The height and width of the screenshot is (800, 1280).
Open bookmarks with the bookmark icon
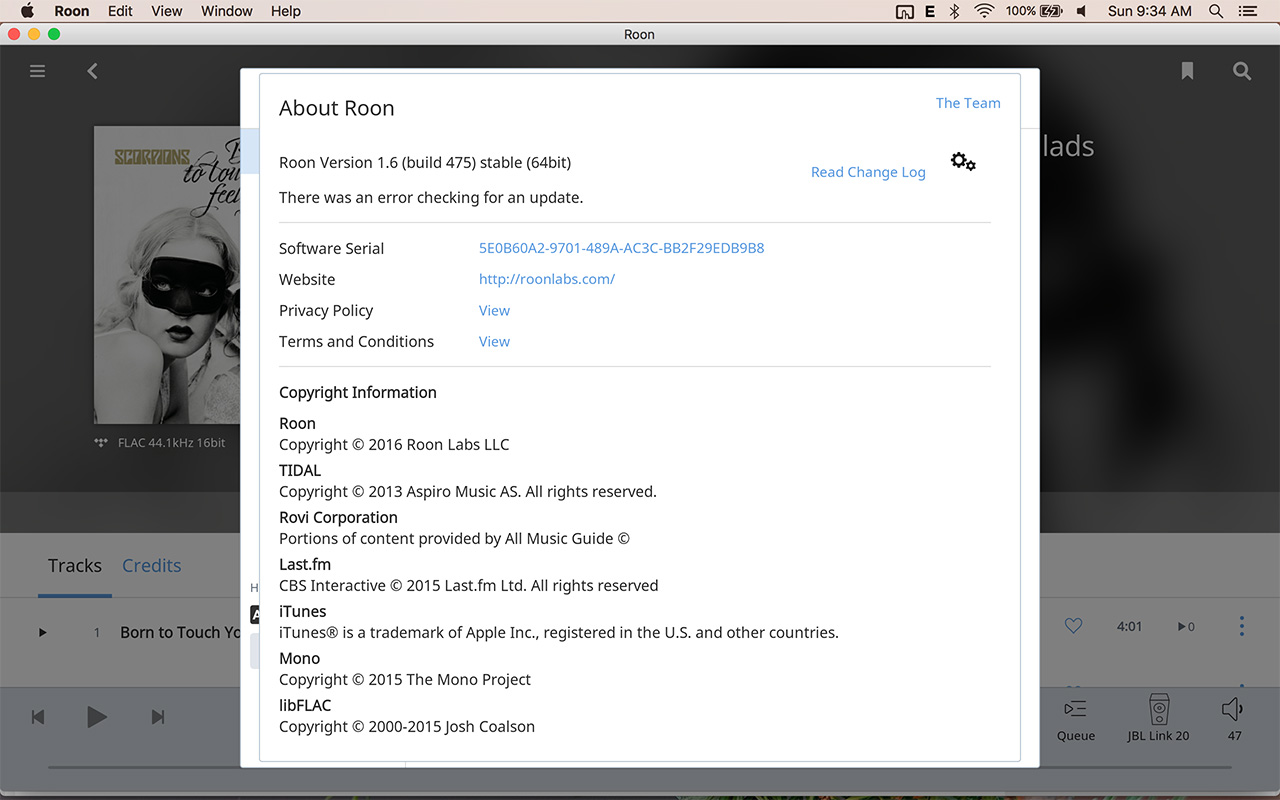pos(1187,71)
